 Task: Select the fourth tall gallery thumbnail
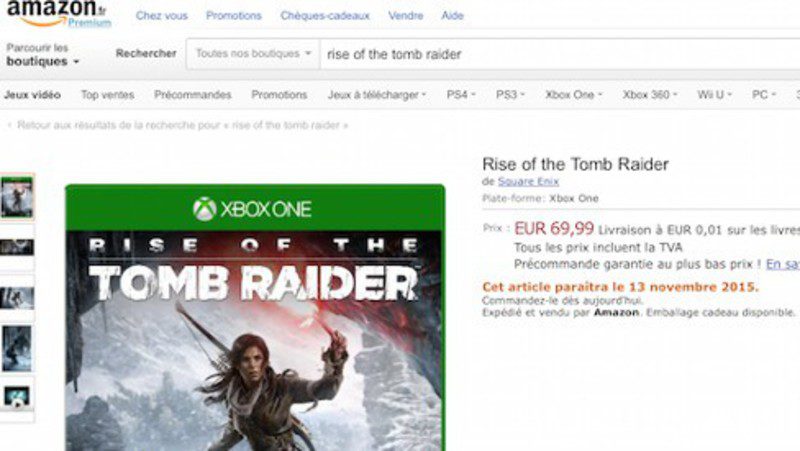pos(17,349)
